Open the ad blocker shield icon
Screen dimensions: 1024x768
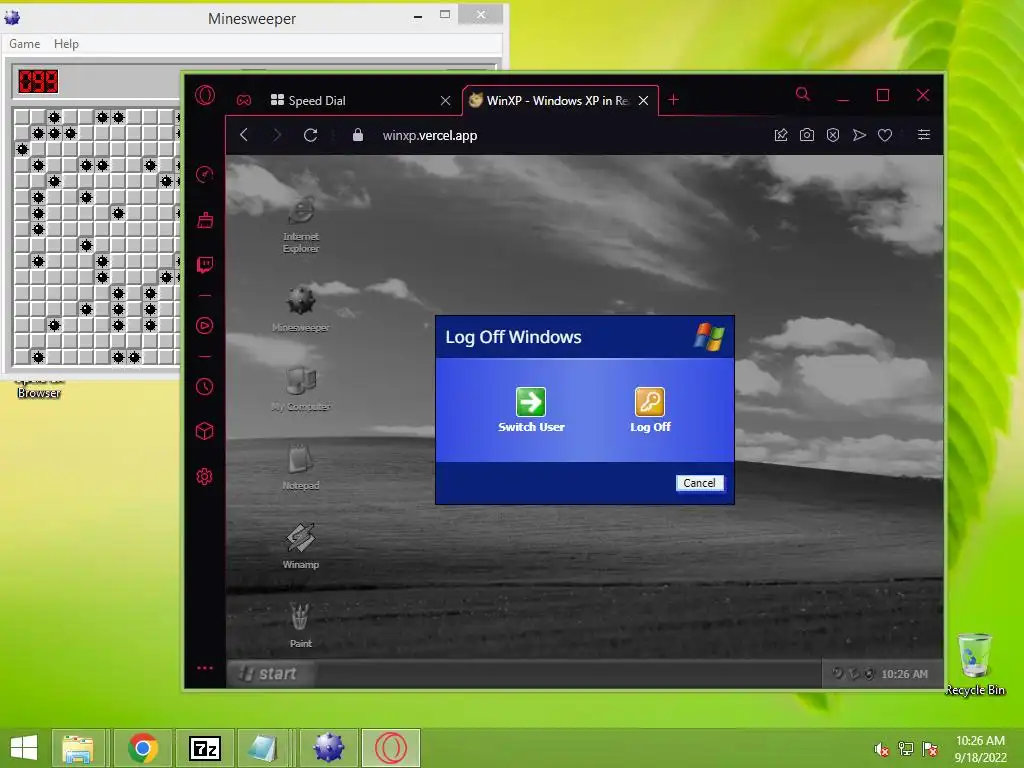point(833,135)
